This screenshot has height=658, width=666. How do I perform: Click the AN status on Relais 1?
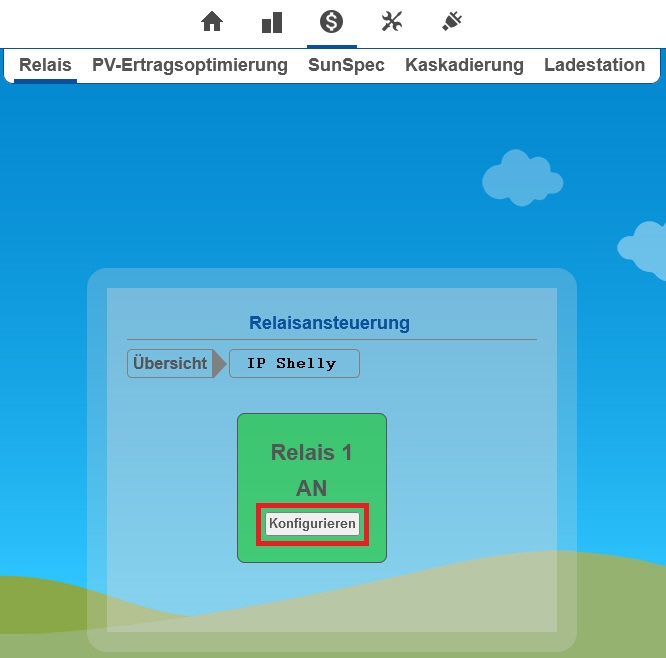coord(311,488)
